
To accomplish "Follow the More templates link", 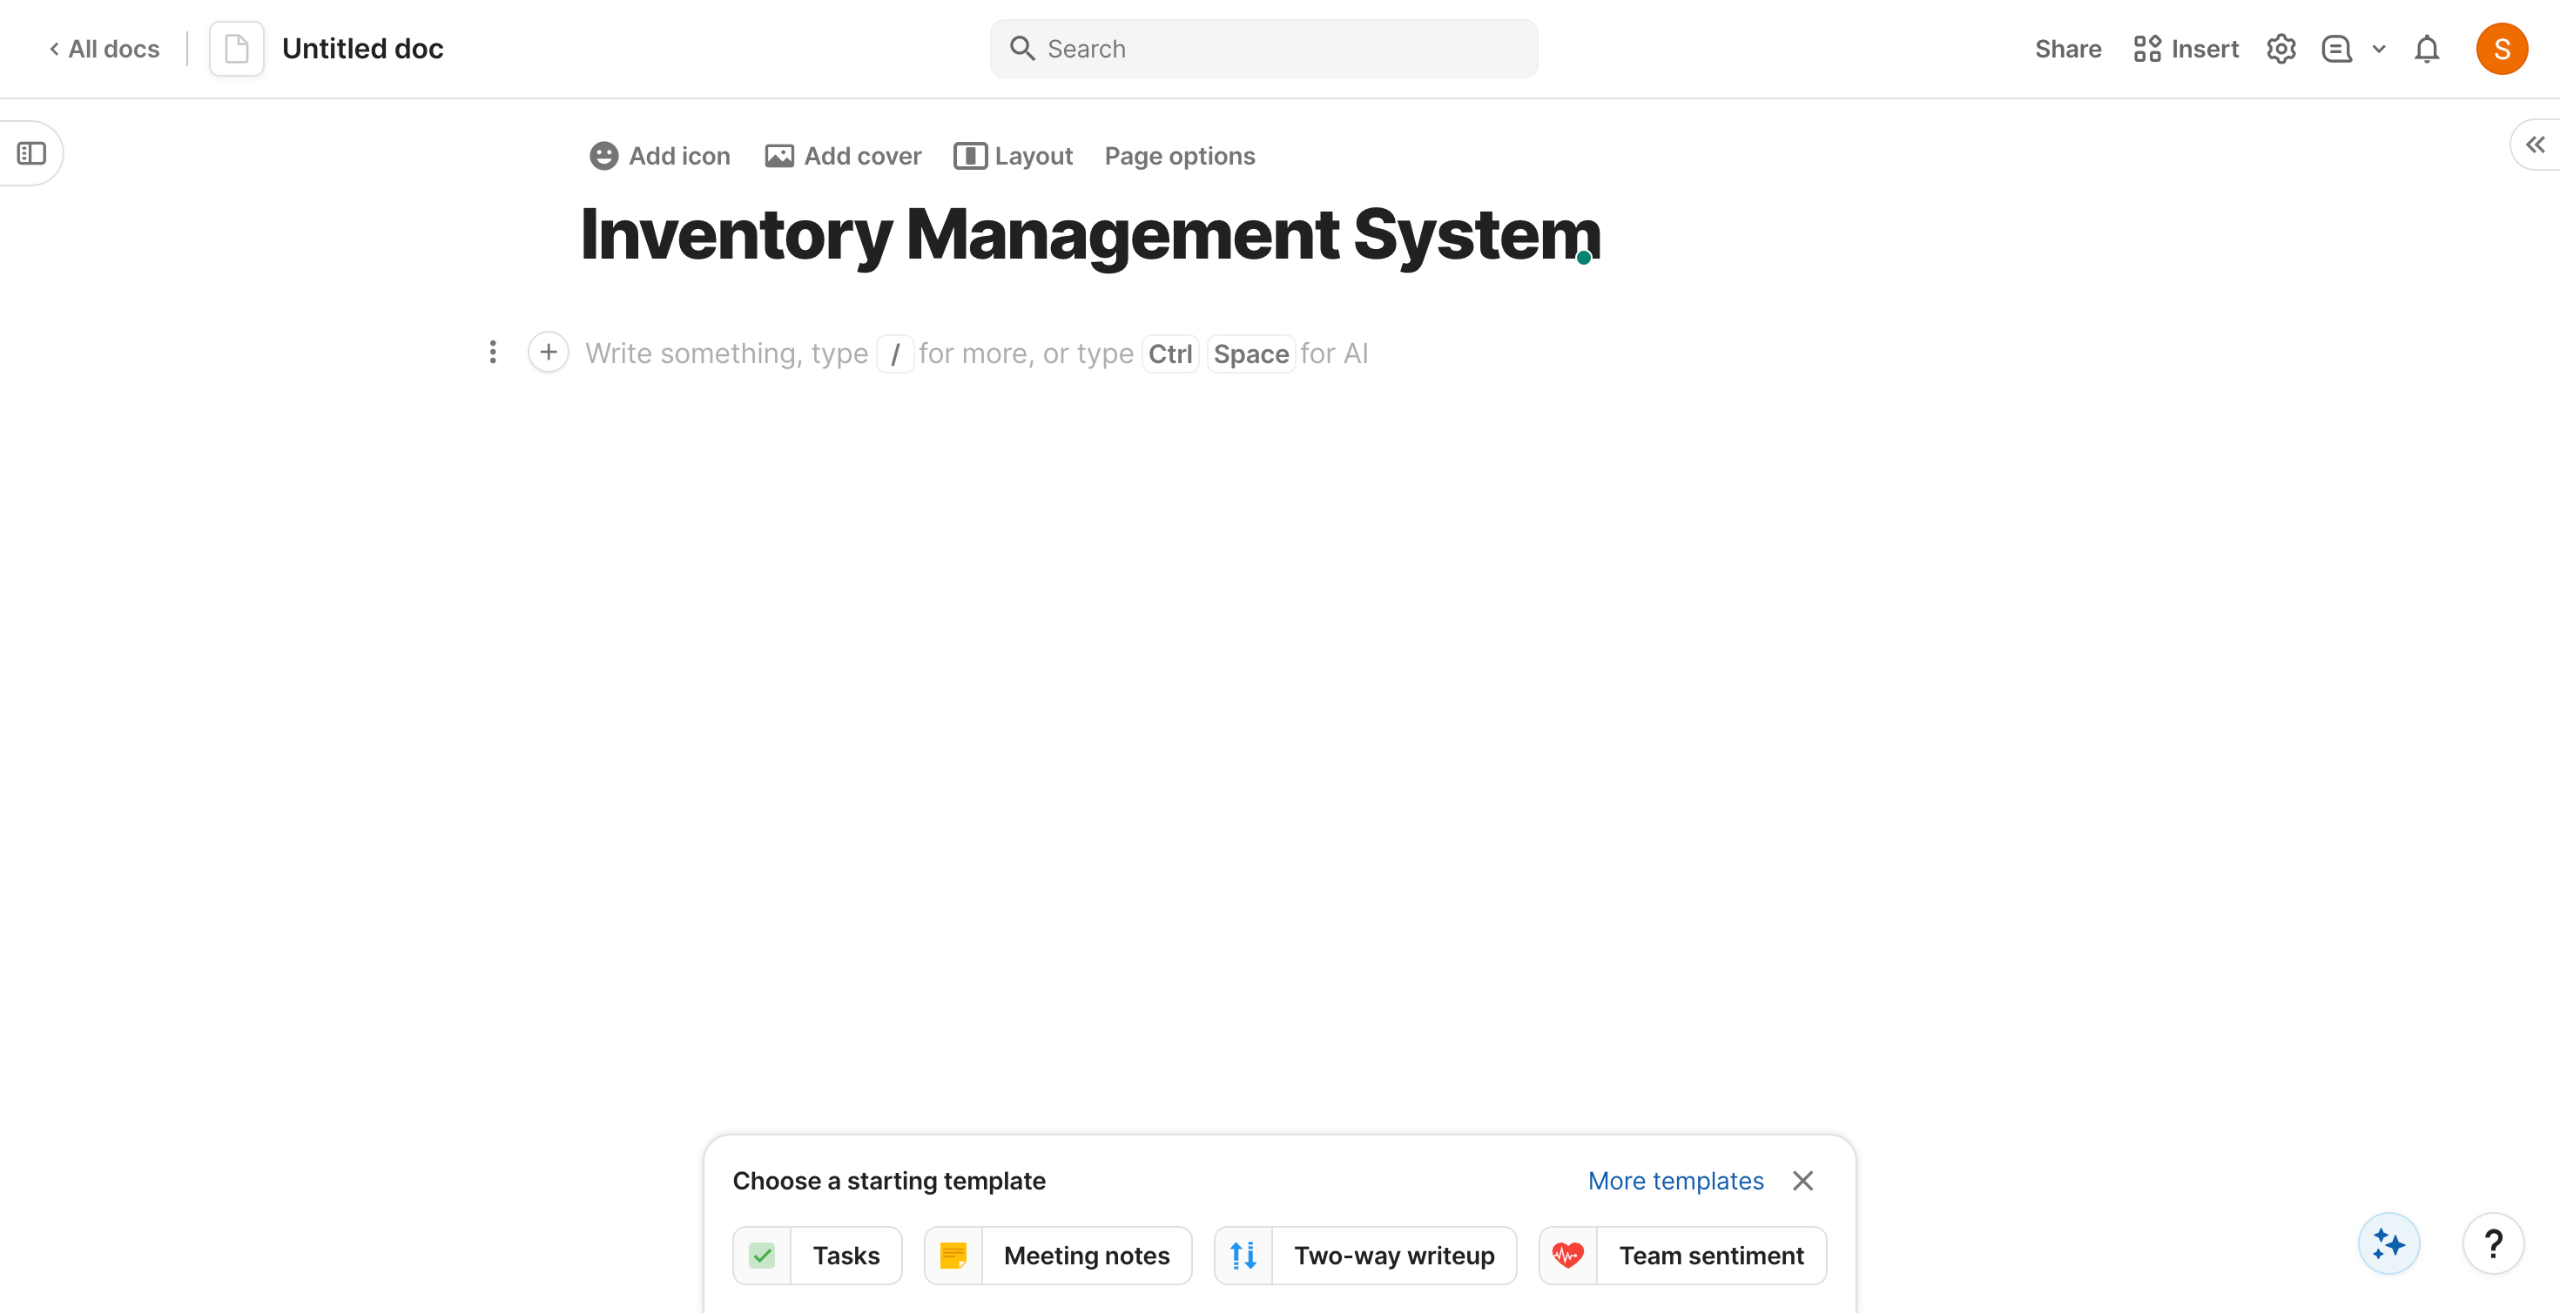I will (x=1675, y=1181).
